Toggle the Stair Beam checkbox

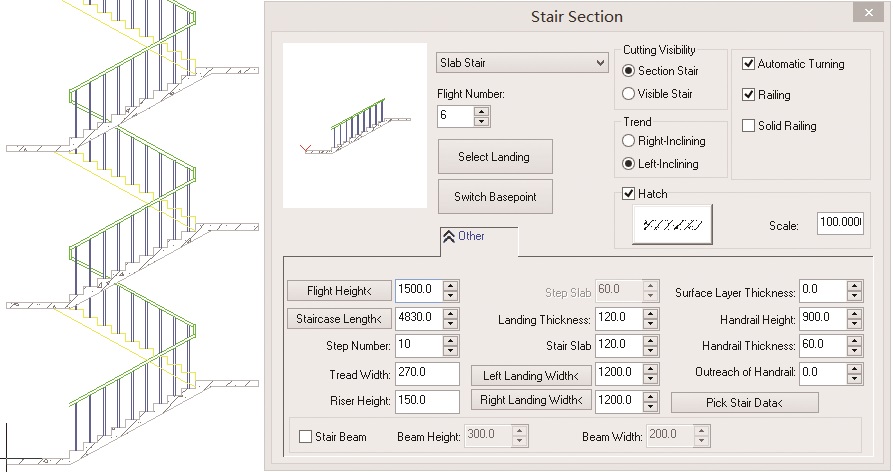305,437
